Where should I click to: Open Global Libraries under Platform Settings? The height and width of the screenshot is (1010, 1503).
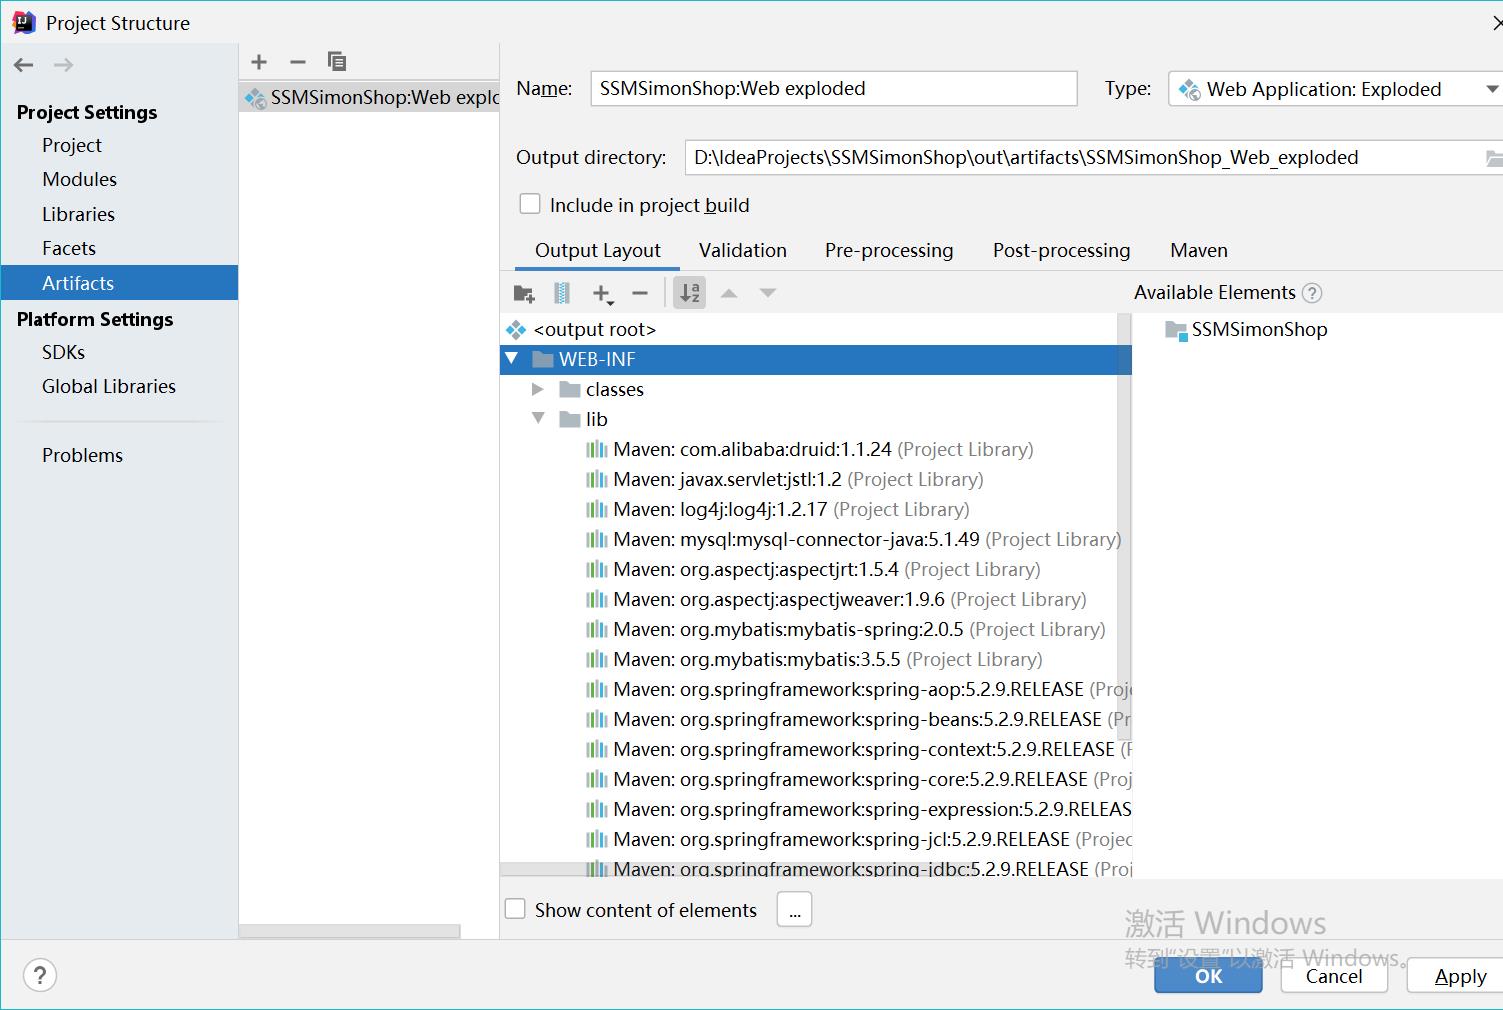pos(109,386)
